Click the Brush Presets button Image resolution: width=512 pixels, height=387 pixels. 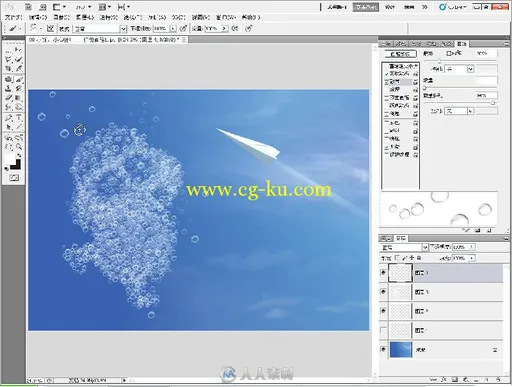pyautogui.click(x=401, y=54)
